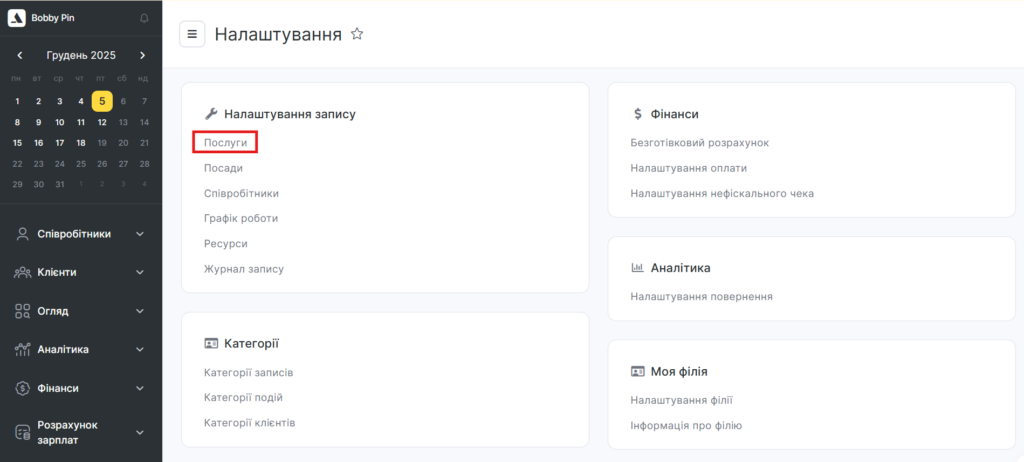Screen dimensions: 1024x462
Task: Select December 17 in the calendar
Action: 59,143
